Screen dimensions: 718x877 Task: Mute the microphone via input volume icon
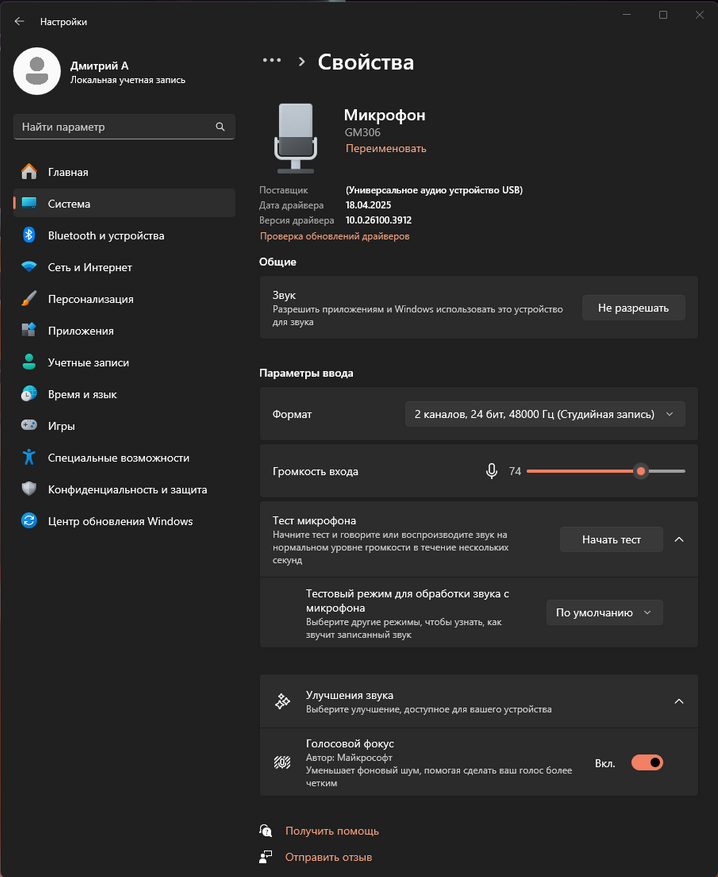[491, 471]
